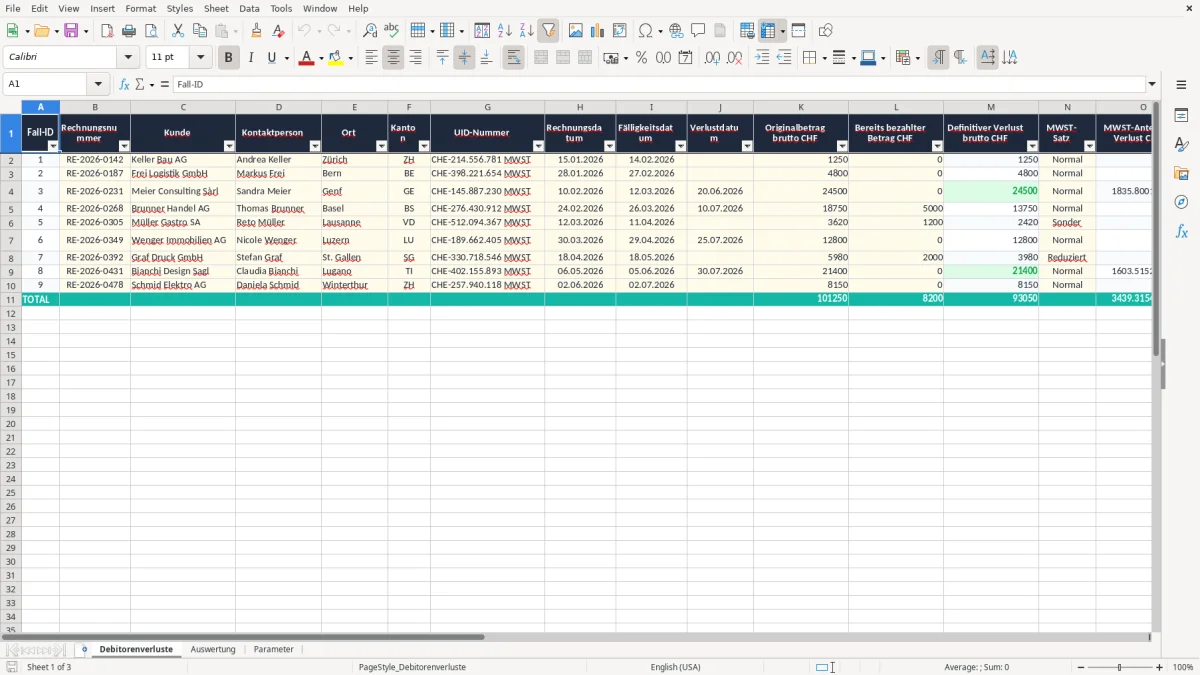
Task: Run the Spelling check
Action: pos(392,31)
